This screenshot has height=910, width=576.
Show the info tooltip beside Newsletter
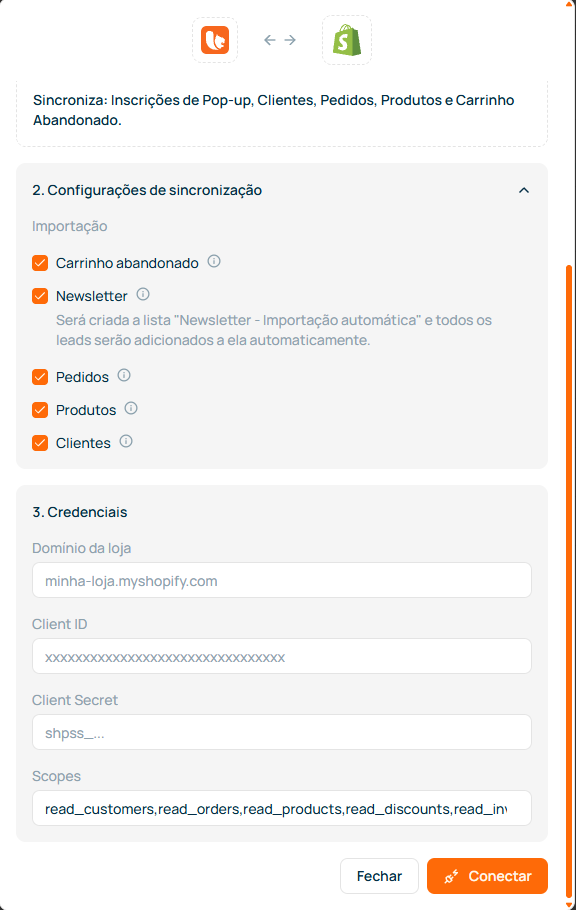click(143, 294)
